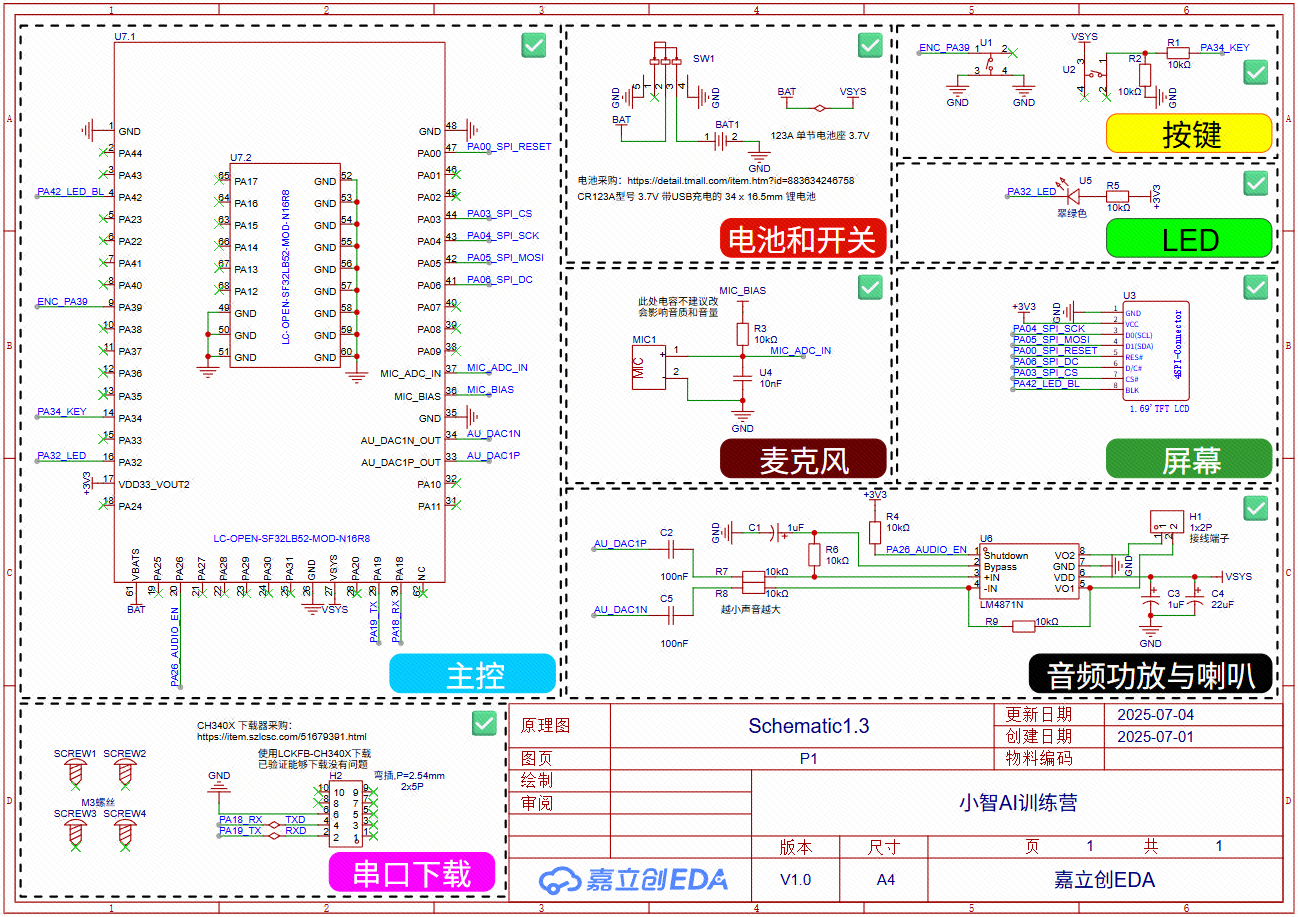
Task: Select the U4 10nF capacitor
Action: (742, 377)
